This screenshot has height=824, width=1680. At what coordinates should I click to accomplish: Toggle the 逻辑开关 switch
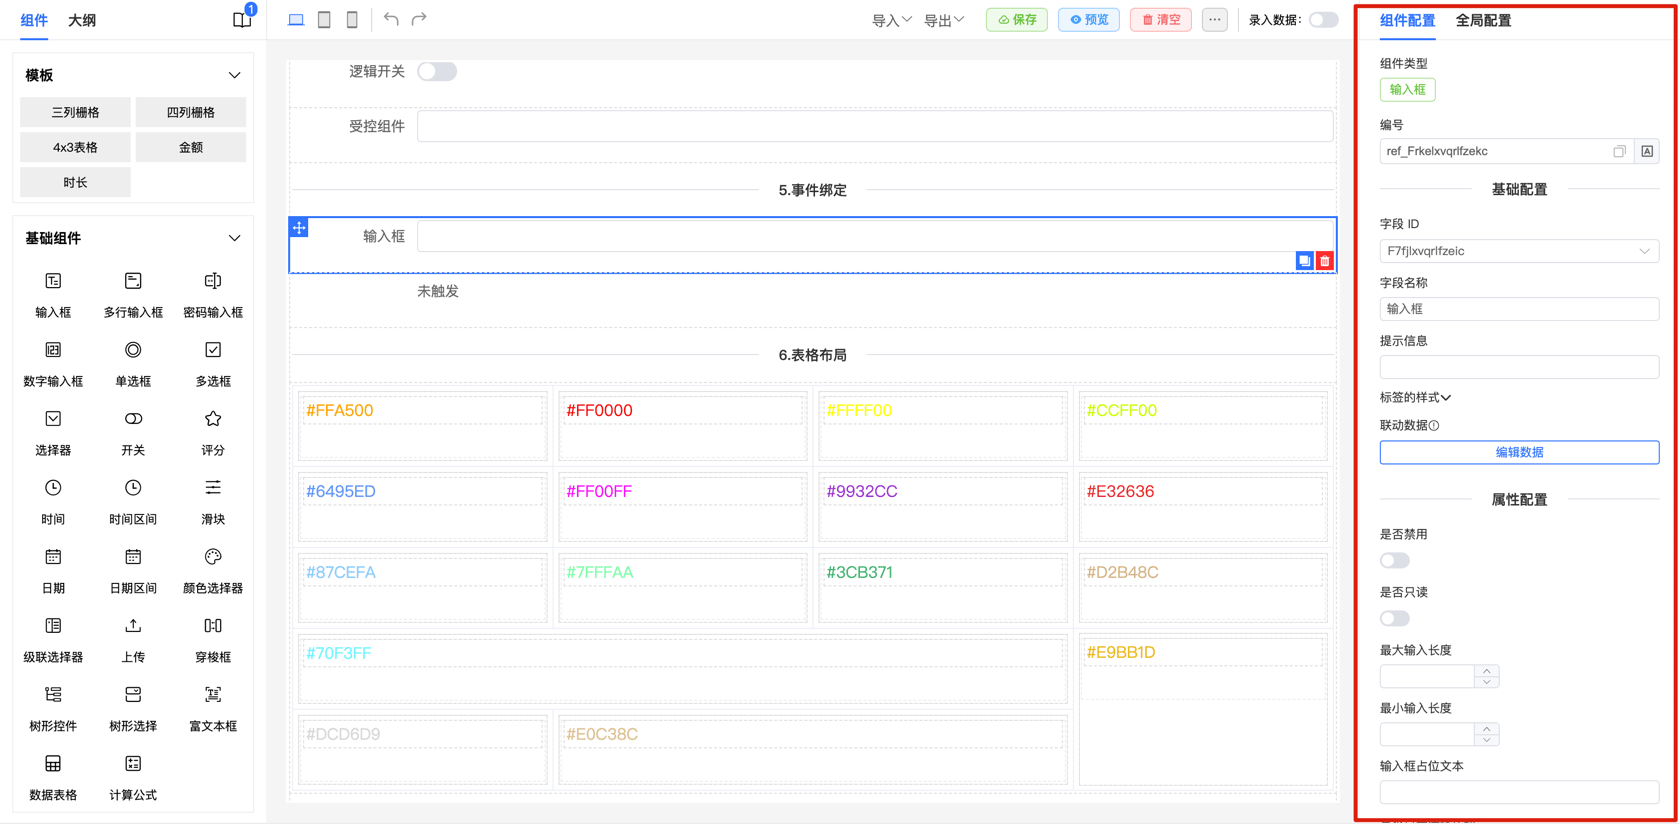(x=437, y=72)
